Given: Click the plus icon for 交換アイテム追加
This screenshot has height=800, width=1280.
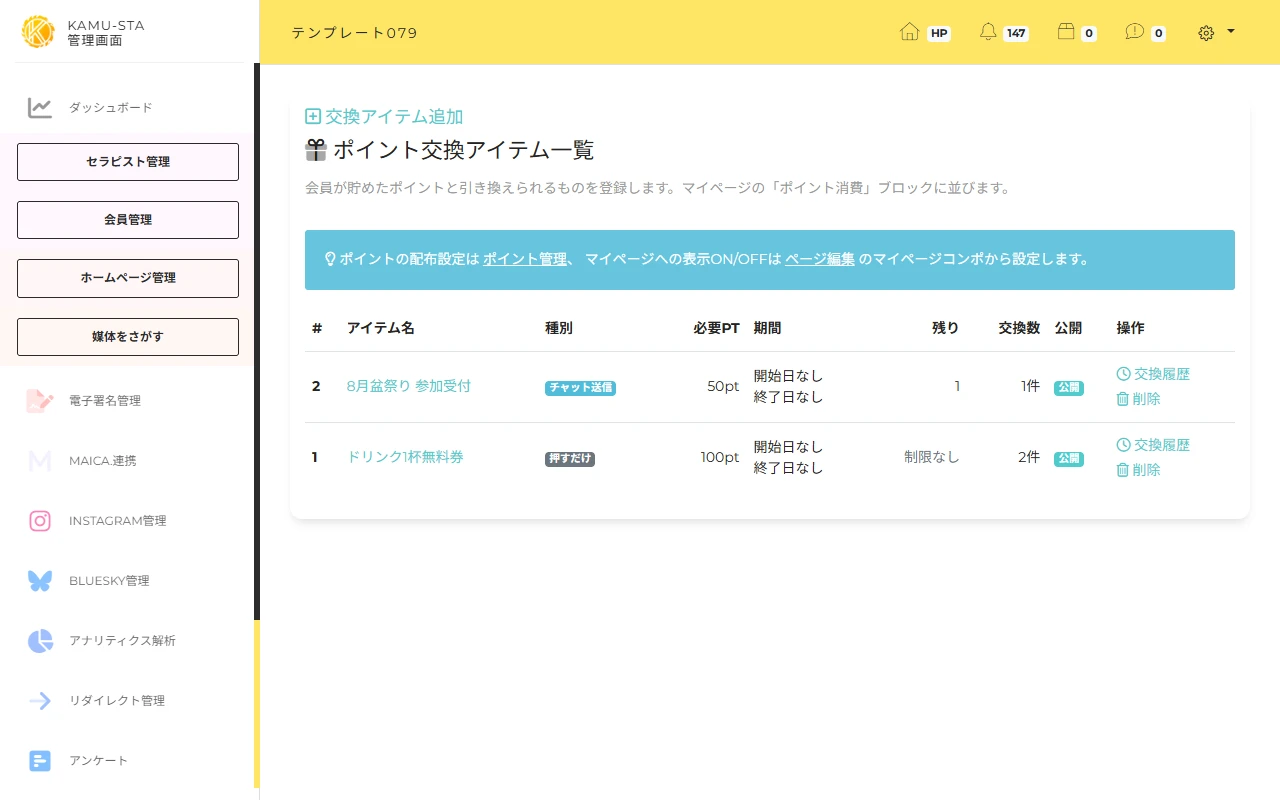Looking at the screenshot, I should [x=313, y=117].
